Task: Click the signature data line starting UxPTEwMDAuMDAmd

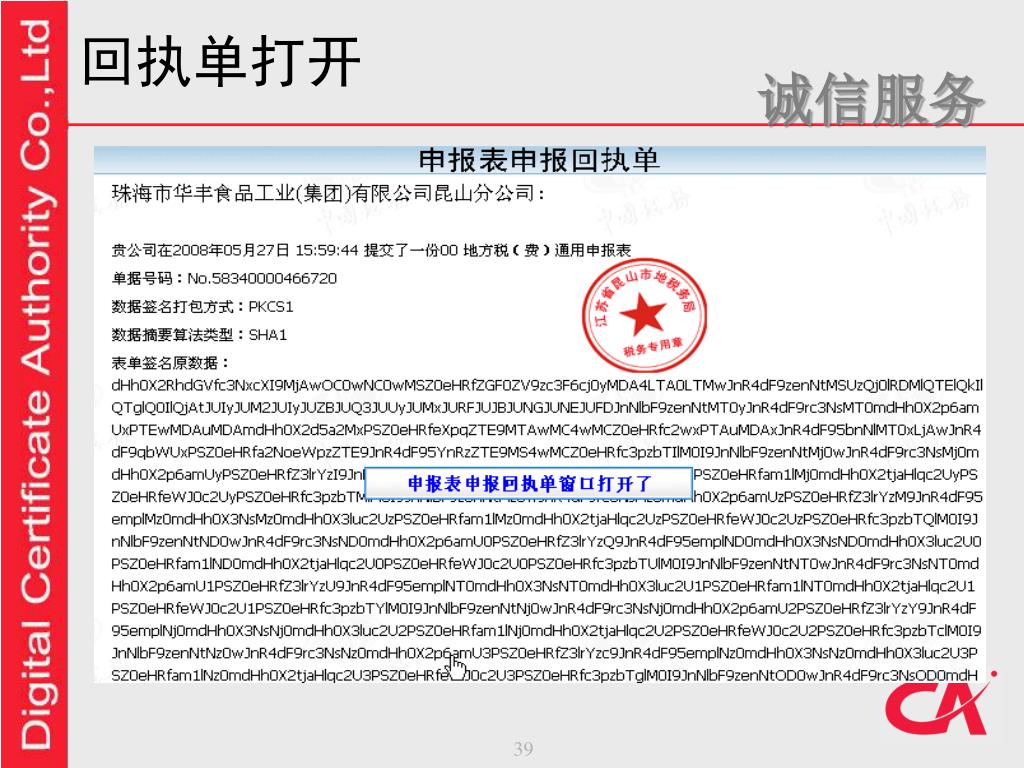Action: coord(546,430)
